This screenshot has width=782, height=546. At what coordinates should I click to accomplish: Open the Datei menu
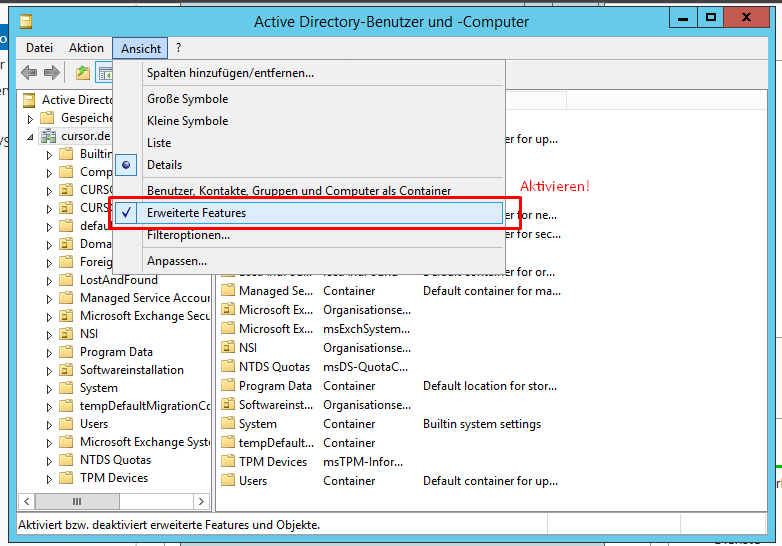click(40, 48)
